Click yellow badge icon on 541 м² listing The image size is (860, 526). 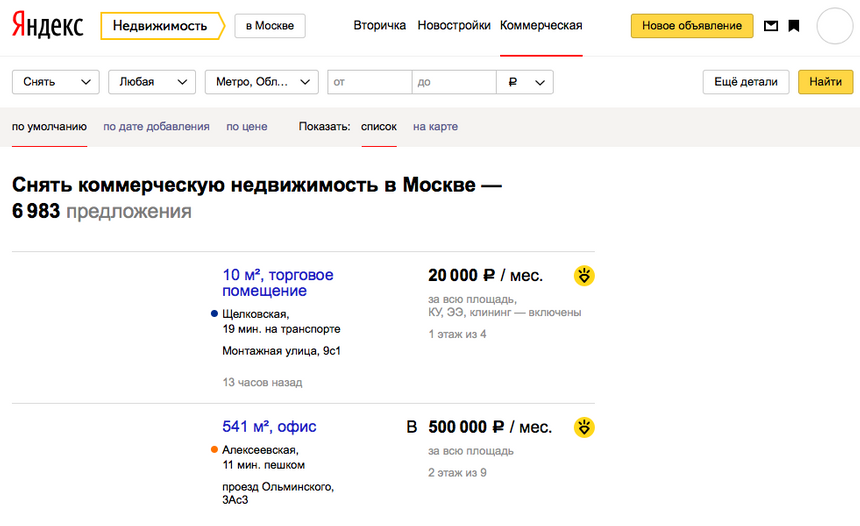pyautogui.click(x=584, y=428)
